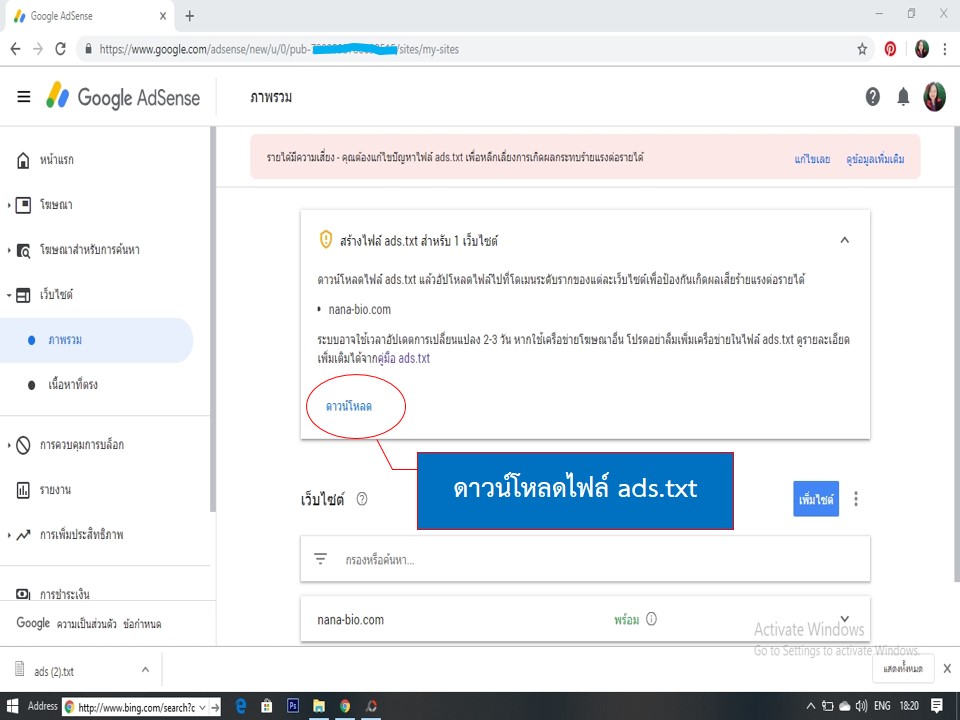Open the ads (2).txt download options arrow
960x720 pixels.
coord(145,670)
